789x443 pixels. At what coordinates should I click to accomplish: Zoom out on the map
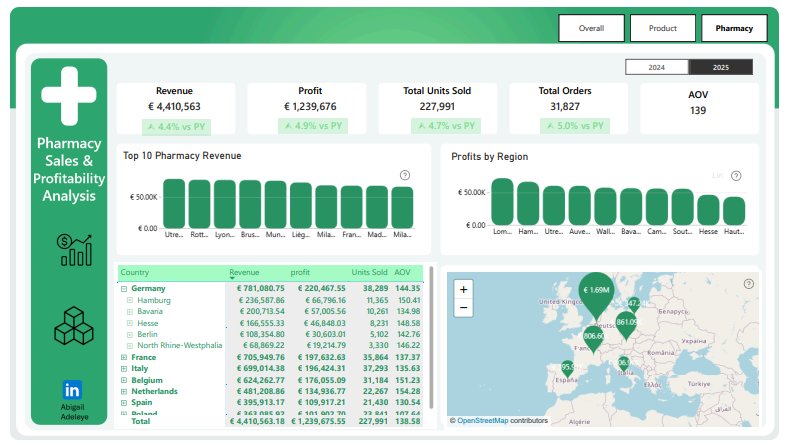click(x=463, y=308)
